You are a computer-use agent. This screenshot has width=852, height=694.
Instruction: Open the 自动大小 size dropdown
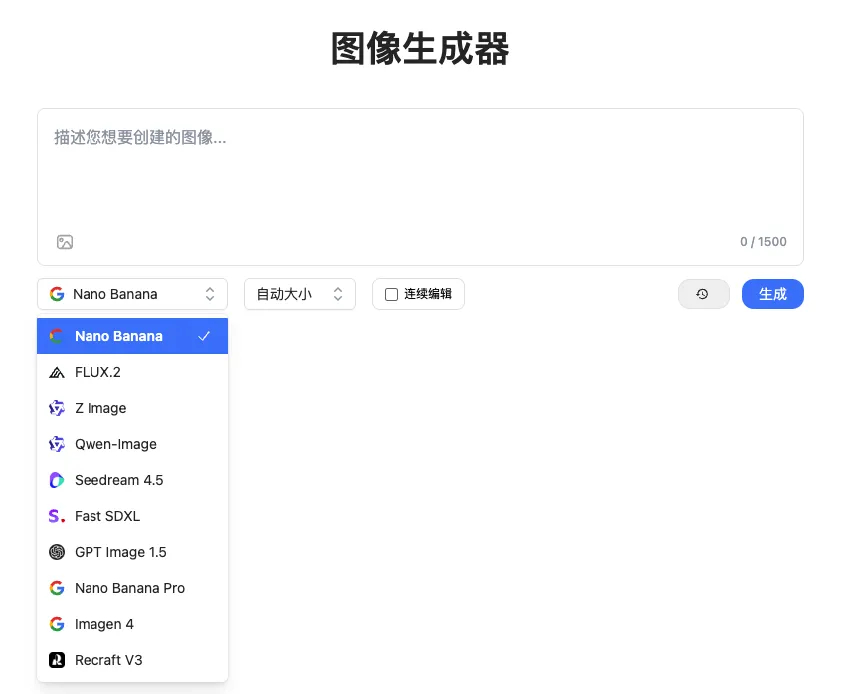[x=299, y=294]
